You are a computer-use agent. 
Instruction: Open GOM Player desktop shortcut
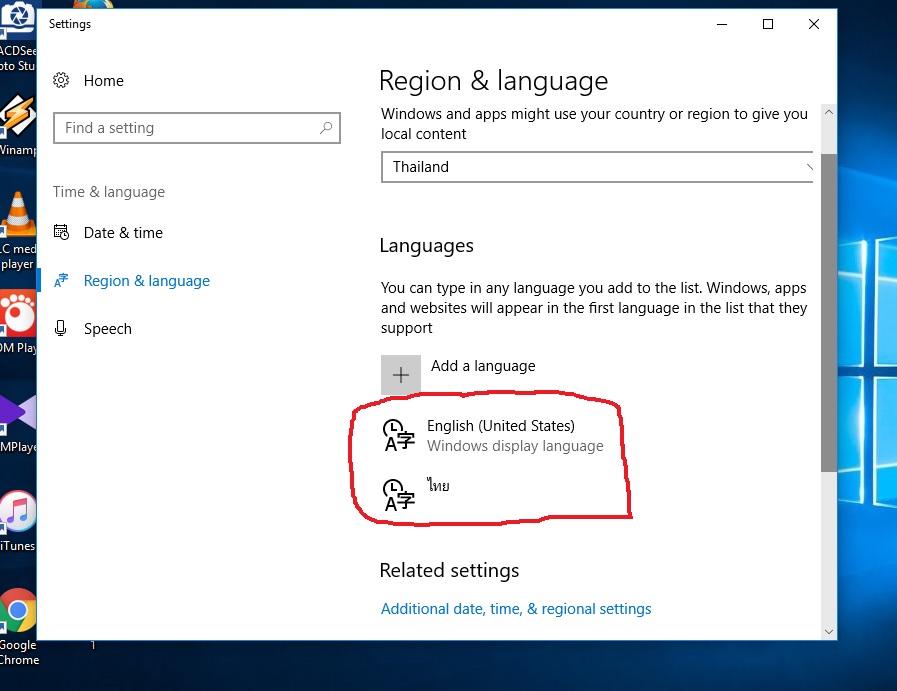[18, 323]
